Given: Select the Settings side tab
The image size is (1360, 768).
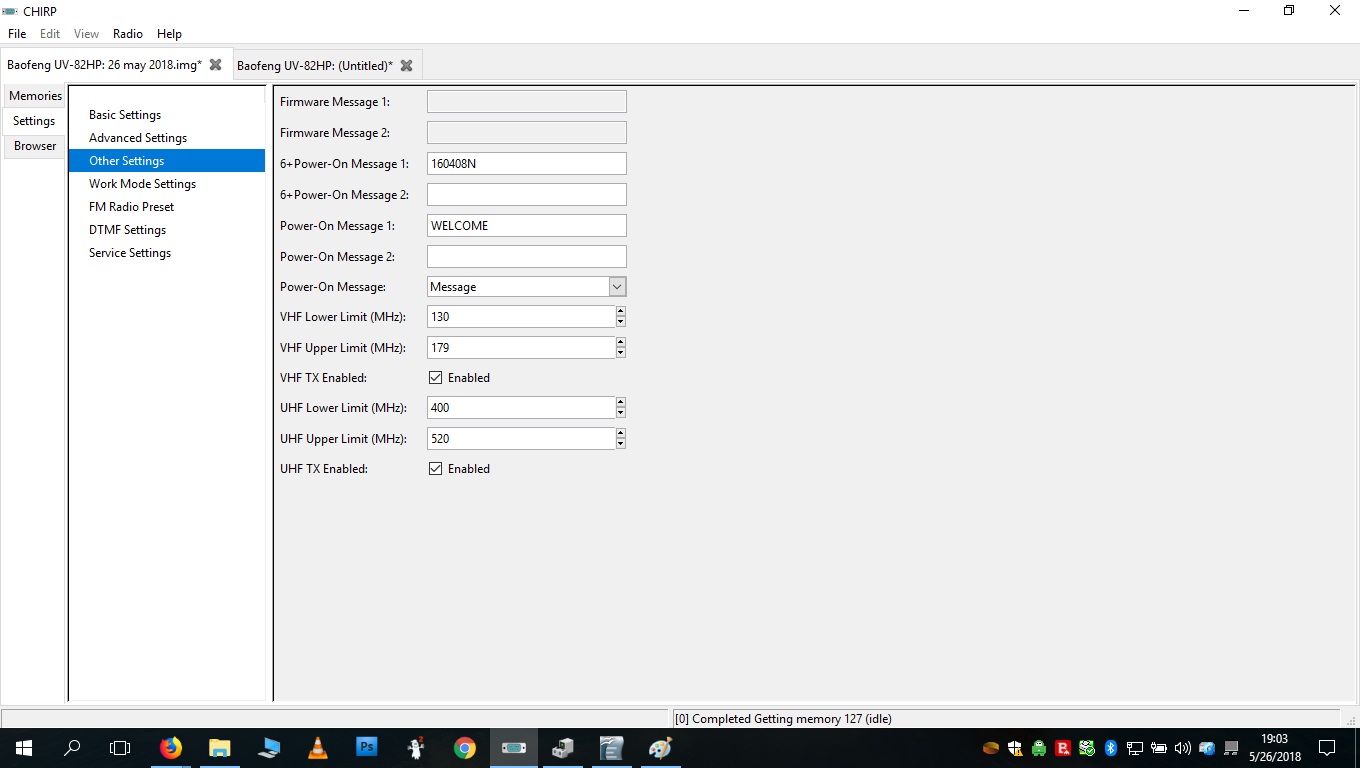Looking at the screenshot, I should coord(34,121).
